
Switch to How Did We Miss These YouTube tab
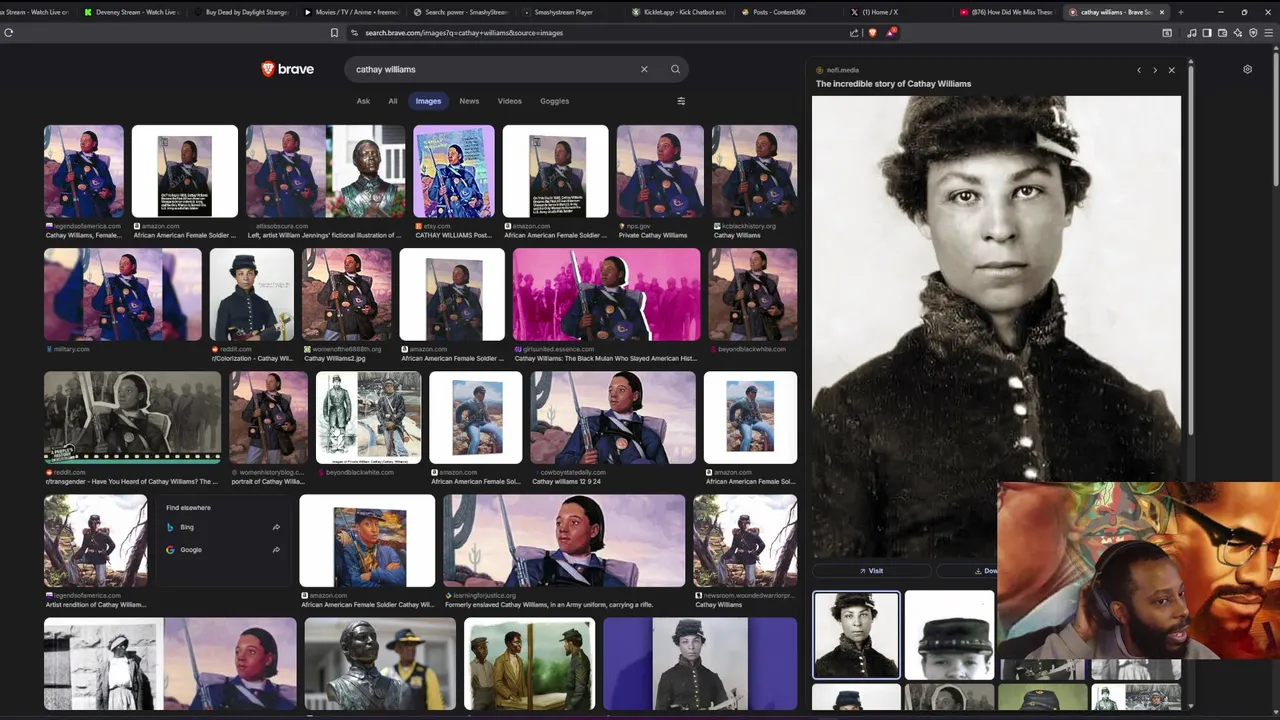[x=1004, y=12]
